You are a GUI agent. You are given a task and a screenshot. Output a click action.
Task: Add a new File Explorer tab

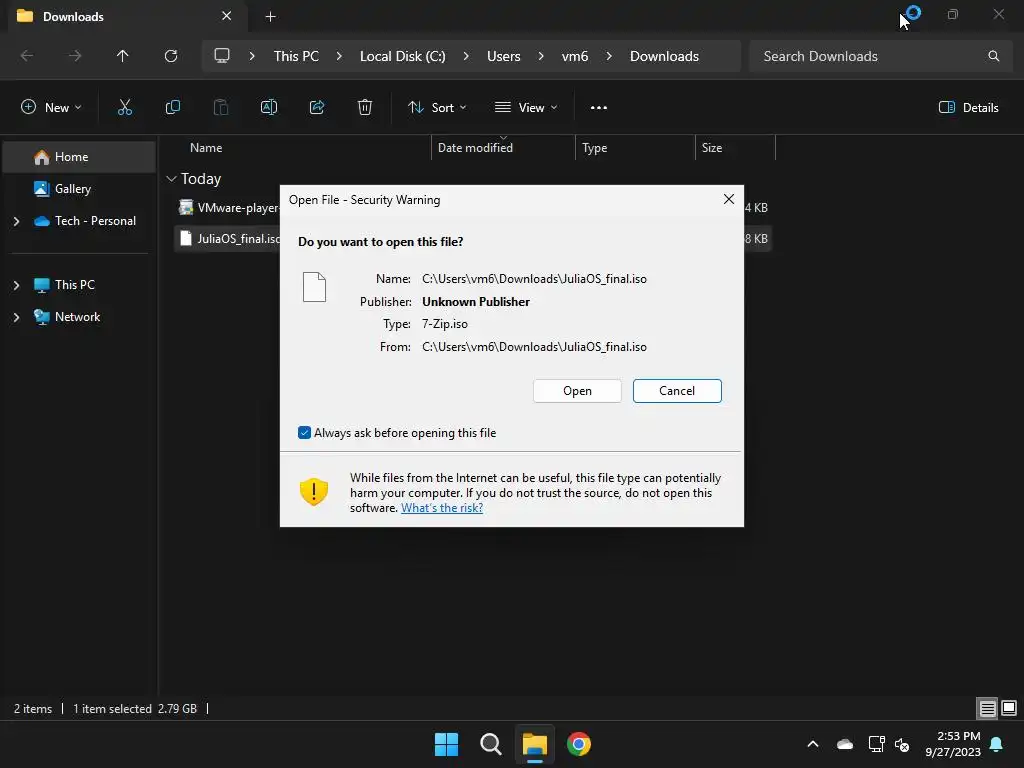(270, 16)
